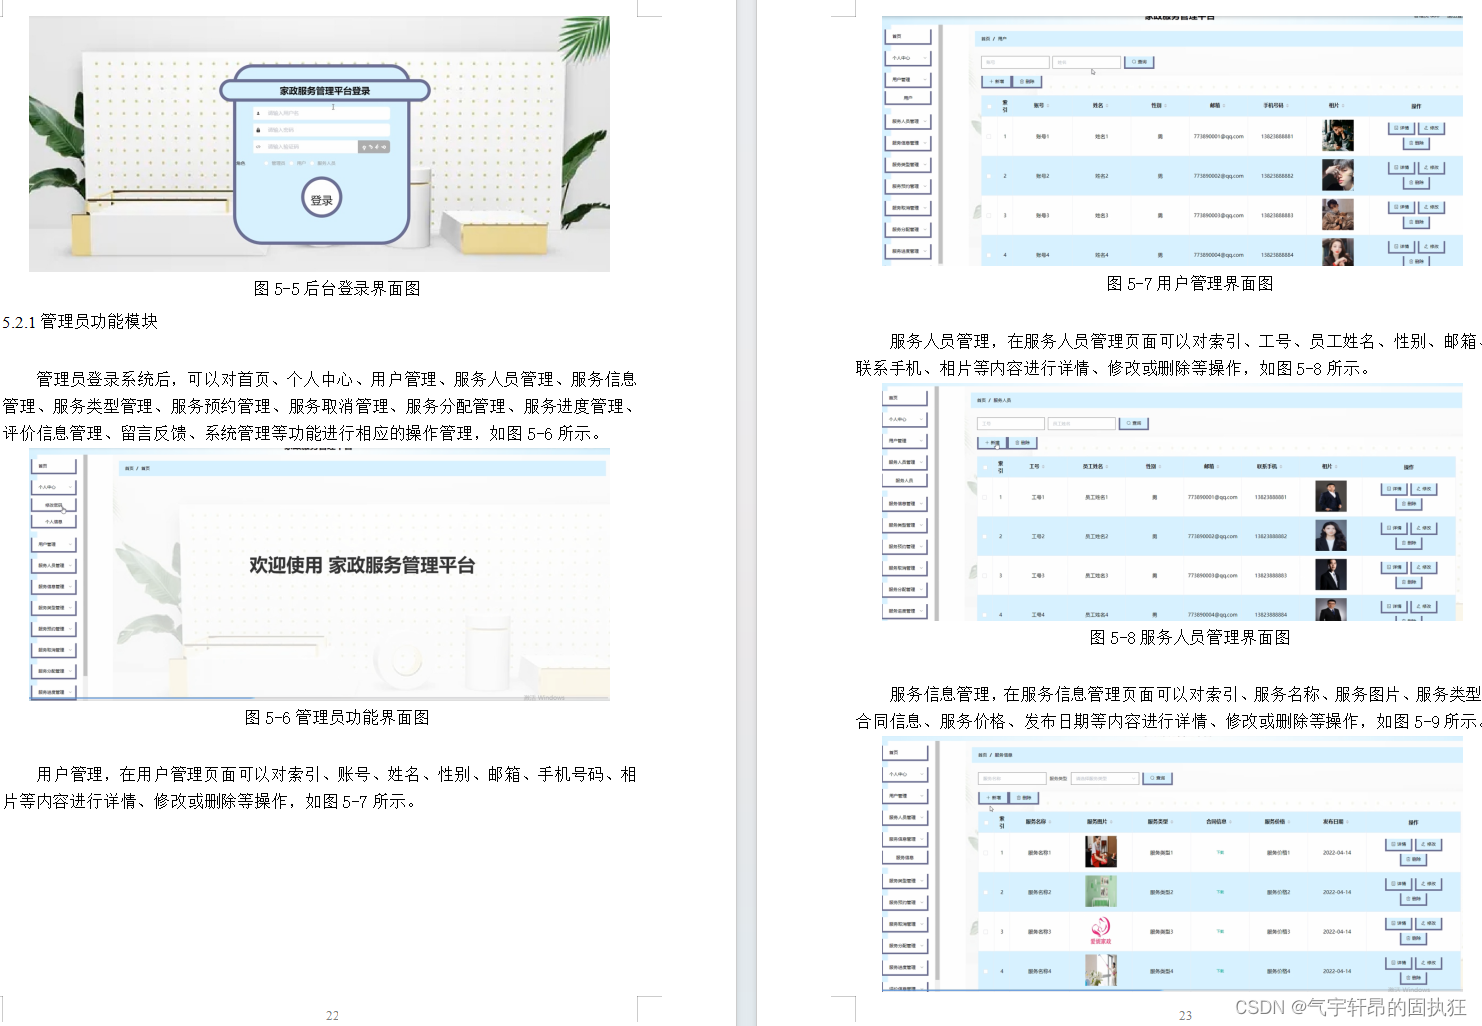This screenshot has width=1482, height=1026.
Task: Click the 新增 button in figure 5-7
Action: click(x=996, y=82)
